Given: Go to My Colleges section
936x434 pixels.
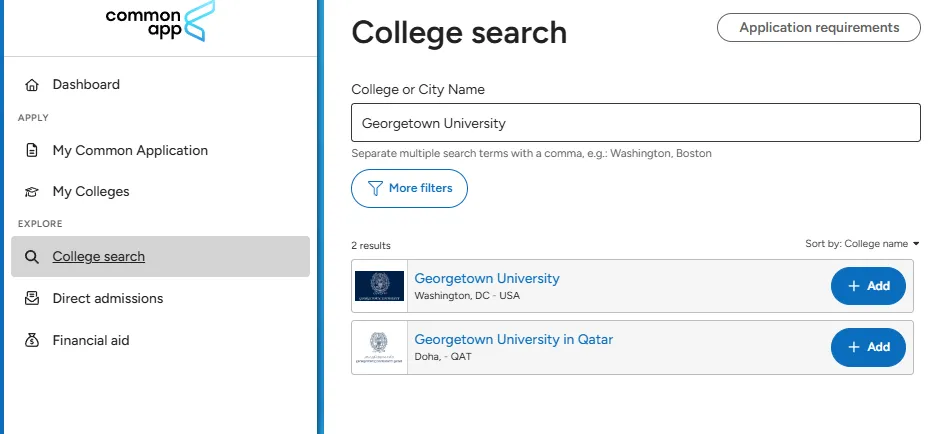Looking at the screenshot, I should pyautogui.click(x=91, y=192).
